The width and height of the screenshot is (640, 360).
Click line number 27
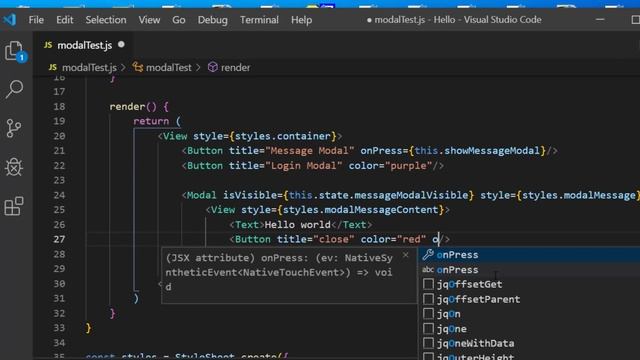59,239
